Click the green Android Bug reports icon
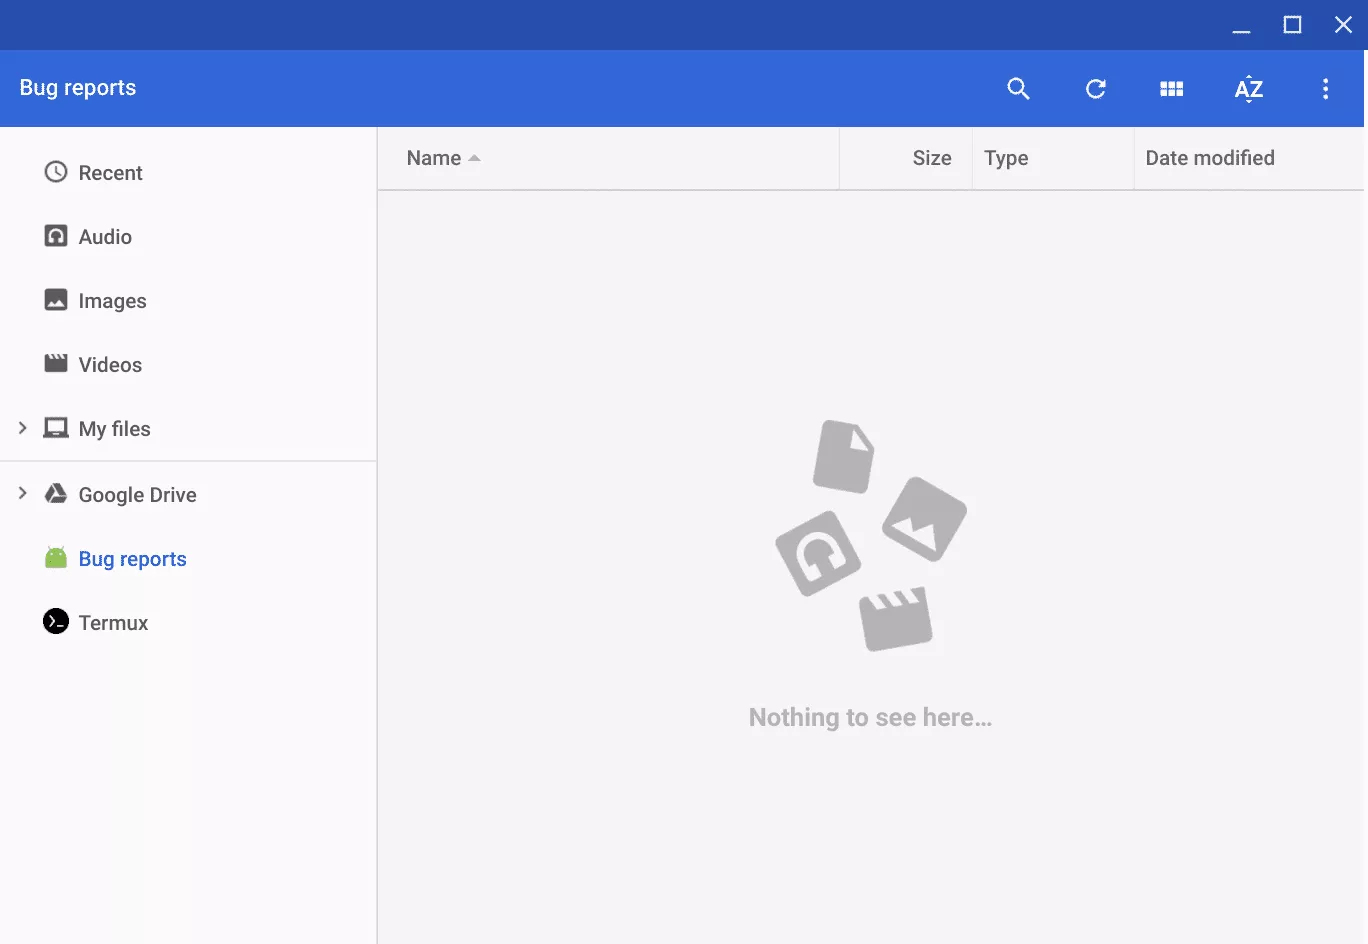Viewport: 1368px width, 944px height. pyautogui.click(x=56, y=558)
